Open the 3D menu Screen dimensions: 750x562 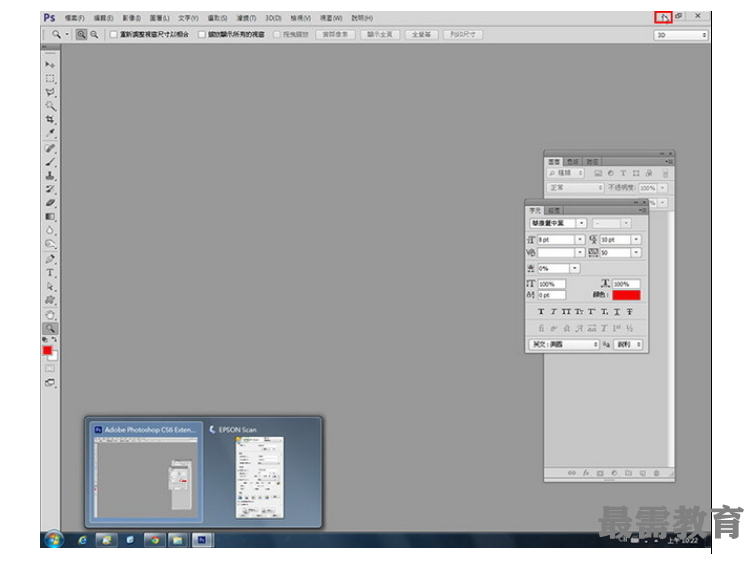(x=273, y=18)
